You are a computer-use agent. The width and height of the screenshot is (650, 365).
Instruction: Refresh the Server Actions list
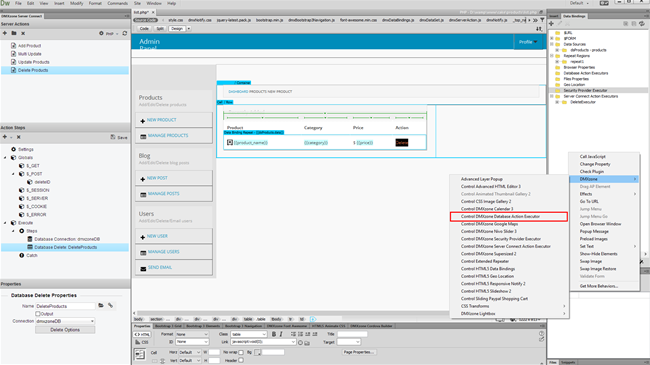pos(125,33)
